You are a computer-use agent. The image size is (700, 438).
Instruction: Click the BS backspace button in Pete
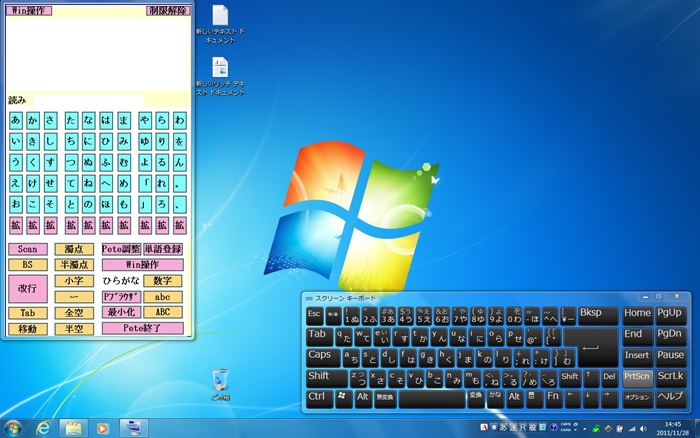(28, 265)
